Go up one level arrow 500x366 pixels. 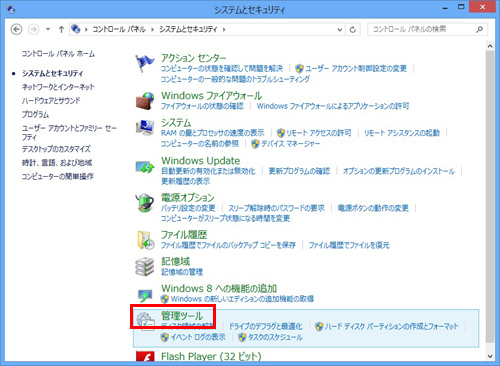(x=61, y=29)
